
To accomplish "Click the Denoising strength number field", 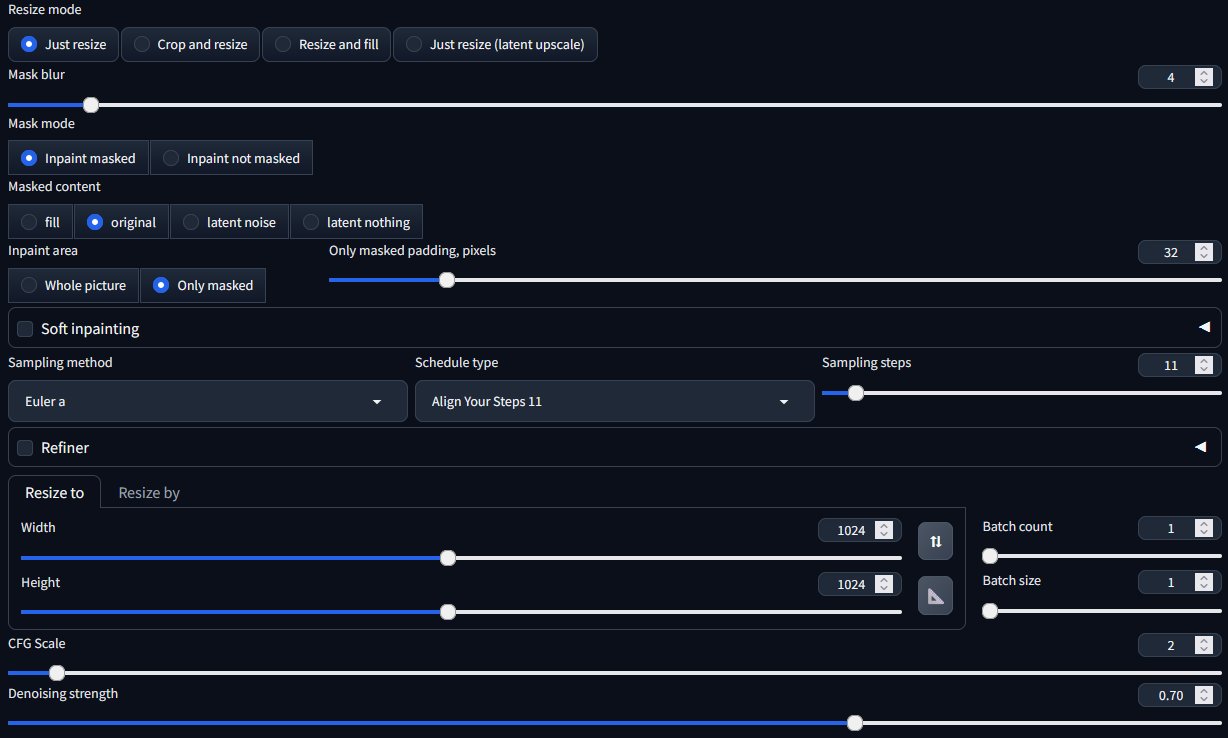I will click(x=1179, y=695).
